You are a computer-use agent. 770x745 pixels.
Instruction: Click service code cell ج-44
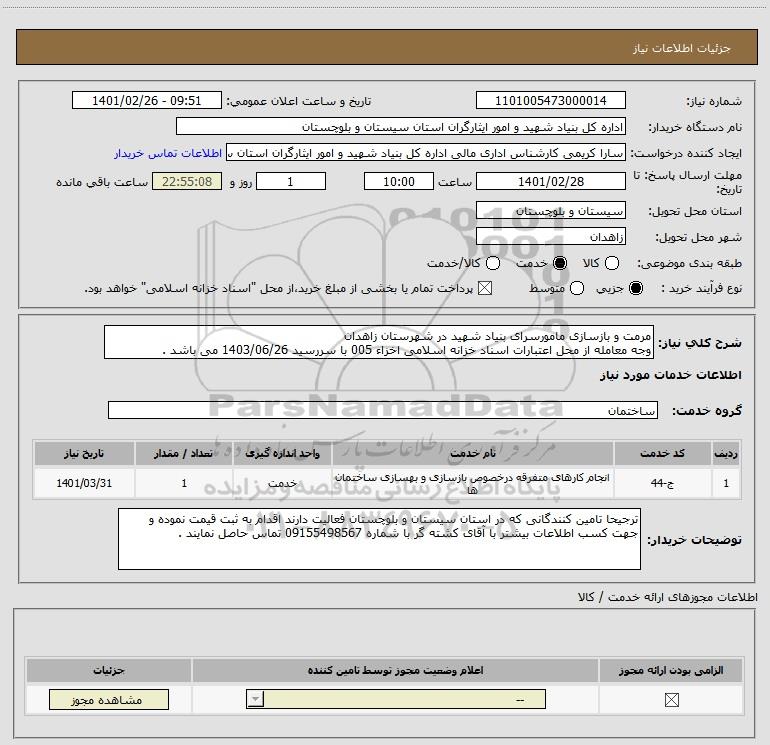pos(662,483)
